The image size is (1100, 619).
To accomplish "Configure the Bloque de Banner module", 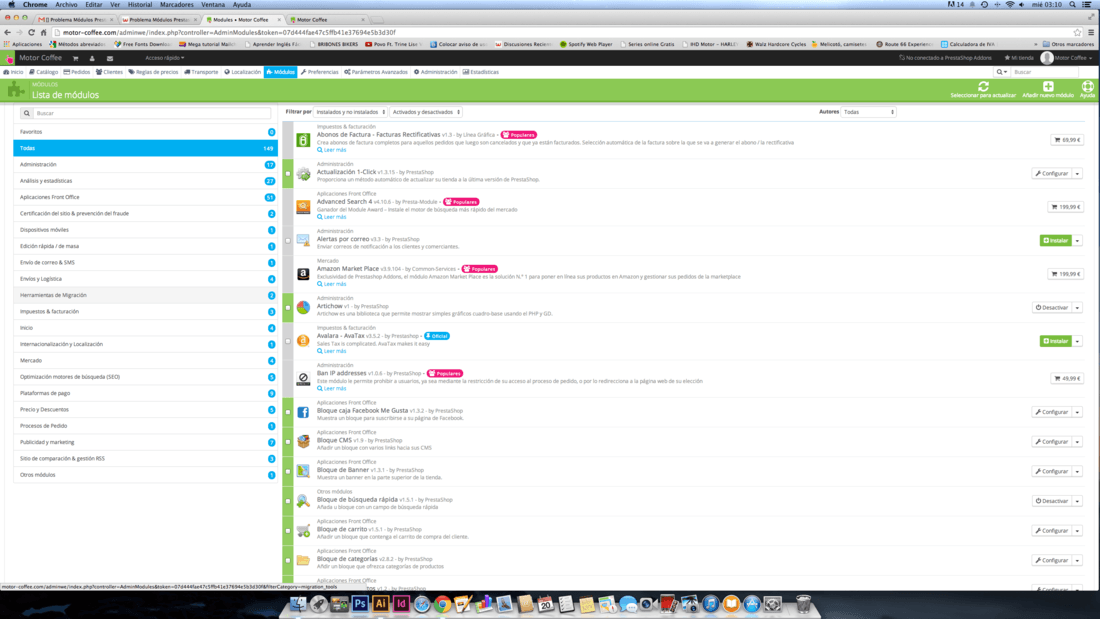I will pos(1052,472).
